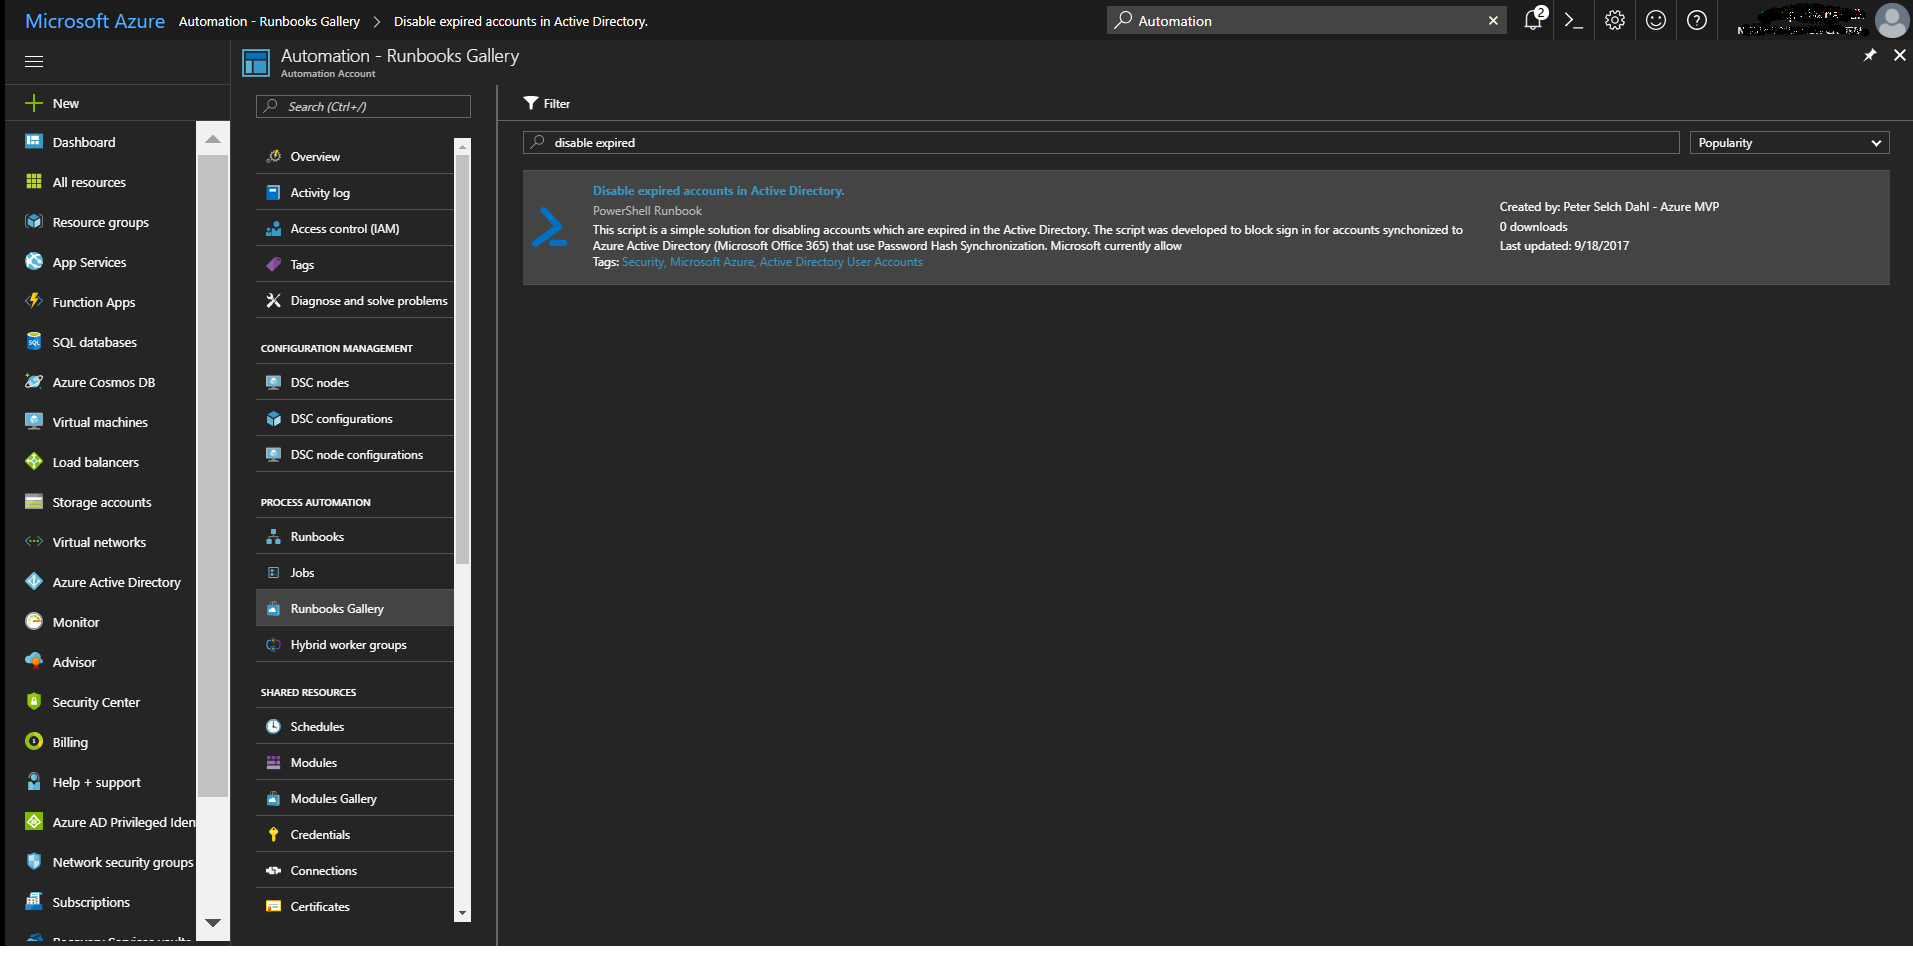This screenshot has height=953, width=1913.
Task: Go to Resource groups
Action: click(x=100, y=222)
